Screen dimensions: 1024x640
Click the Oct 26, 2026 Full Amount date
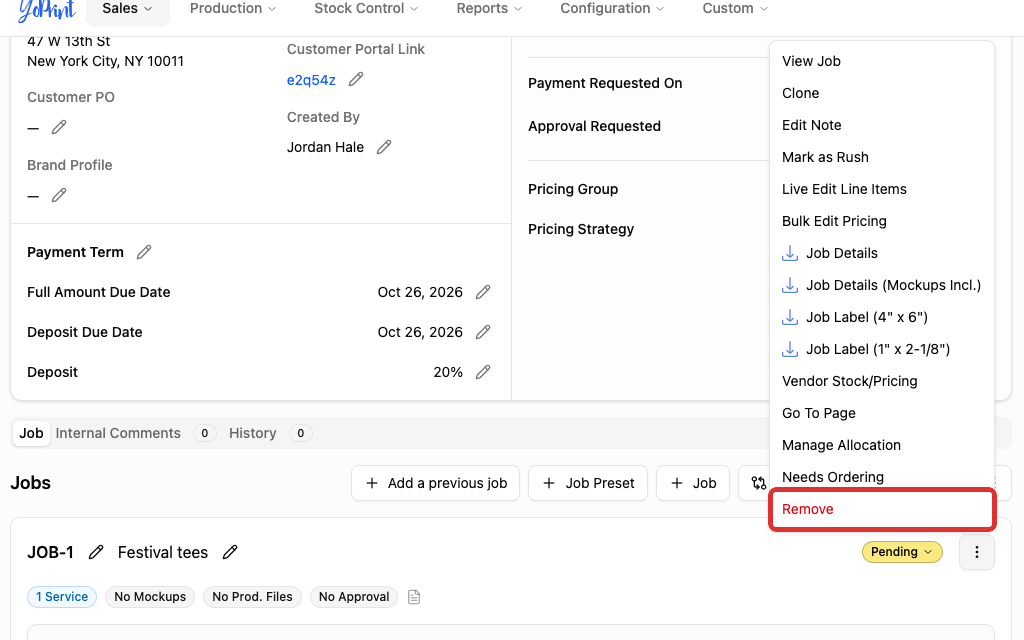[x=420, y=292]
